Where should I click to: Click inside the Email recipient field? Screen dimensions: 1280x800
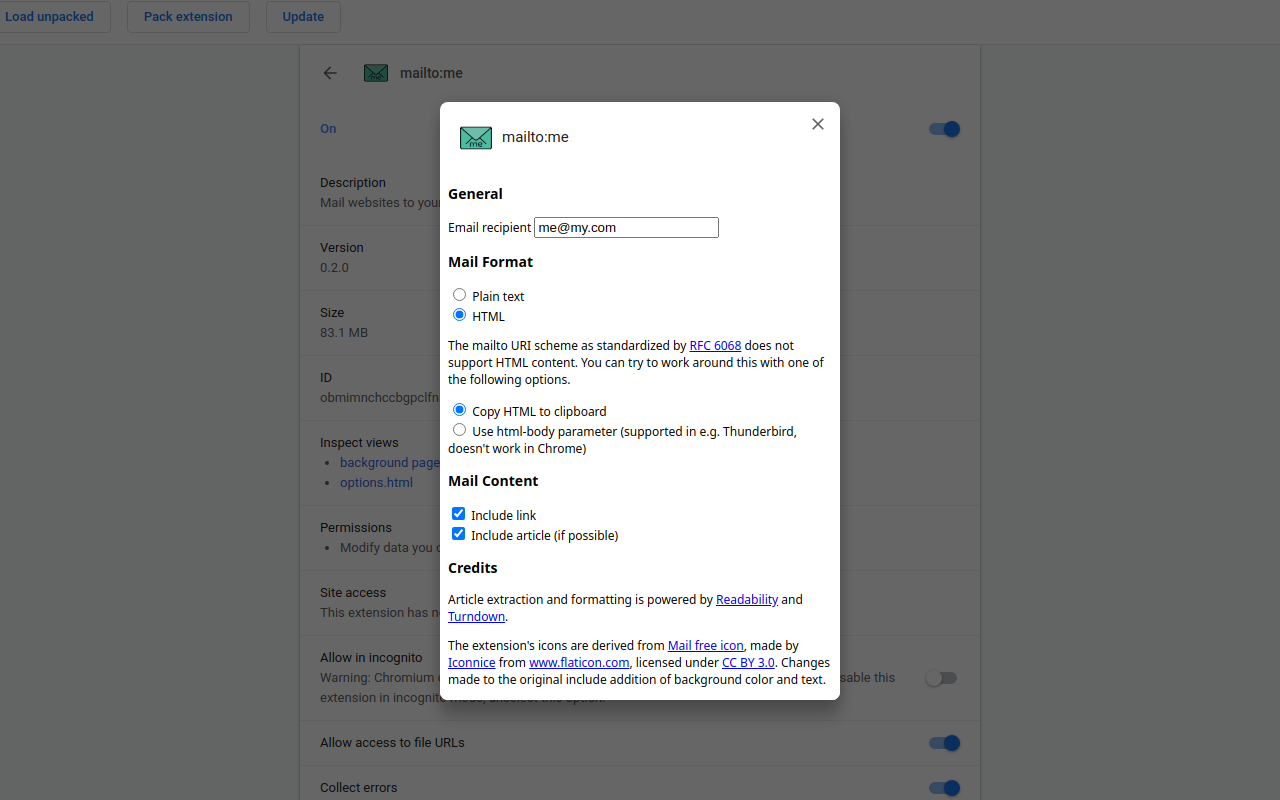click(x=626, y=227)
